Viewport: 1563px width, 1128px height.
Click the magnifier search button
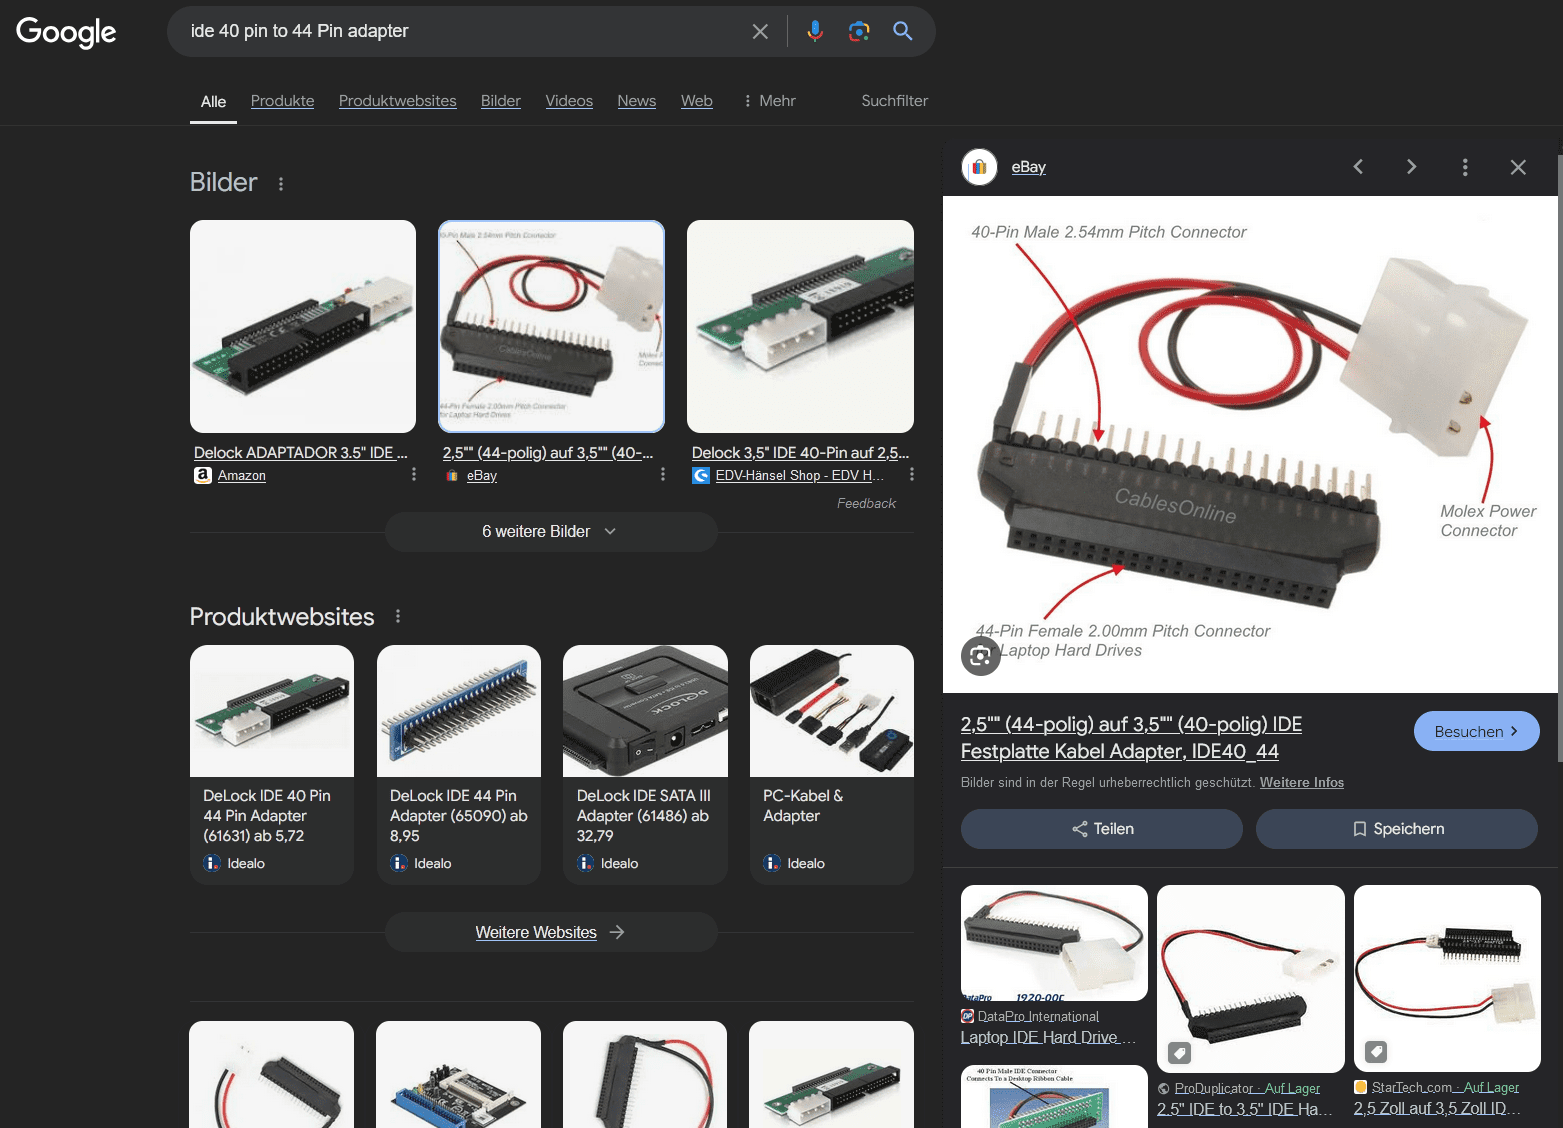tap(902, 31)
